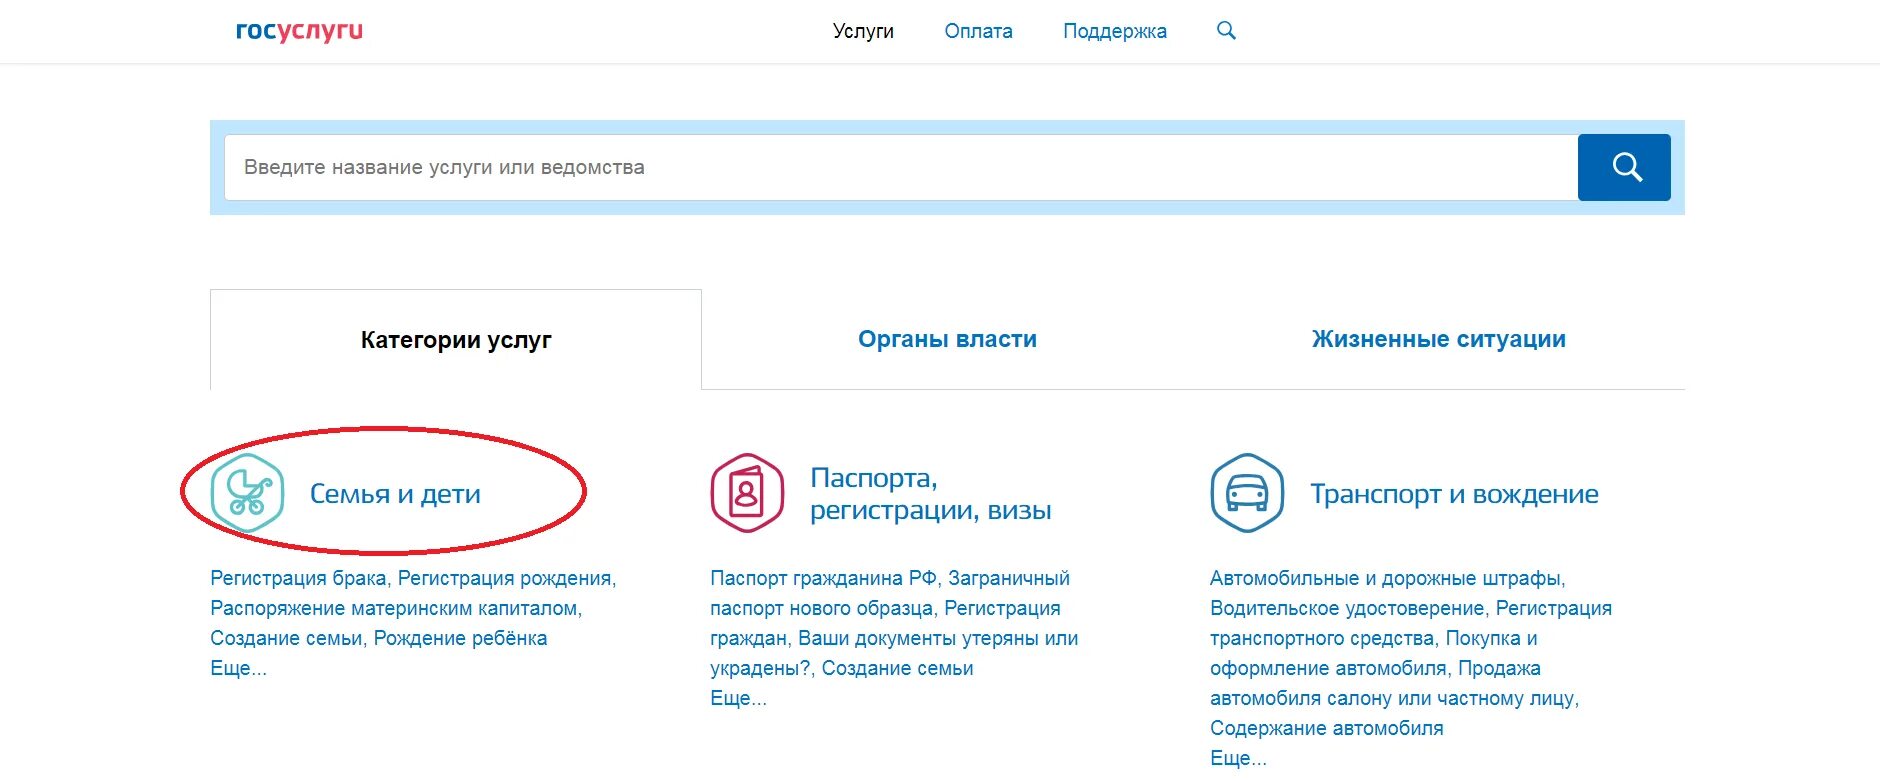
Task: Click the Содержание автомобиля link
Action: 1327,728
